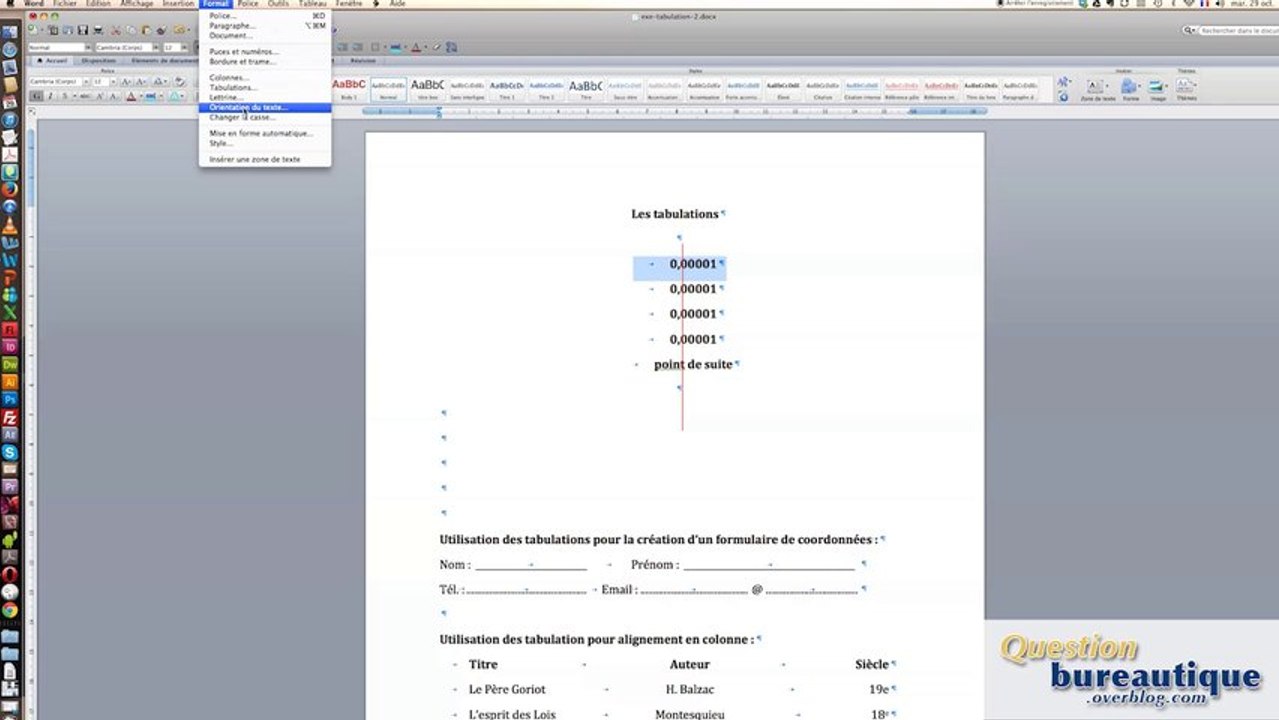Open the ribbon font name combo box
Viewport: 1279px width, 720px height.
click(x=59, y=81)
